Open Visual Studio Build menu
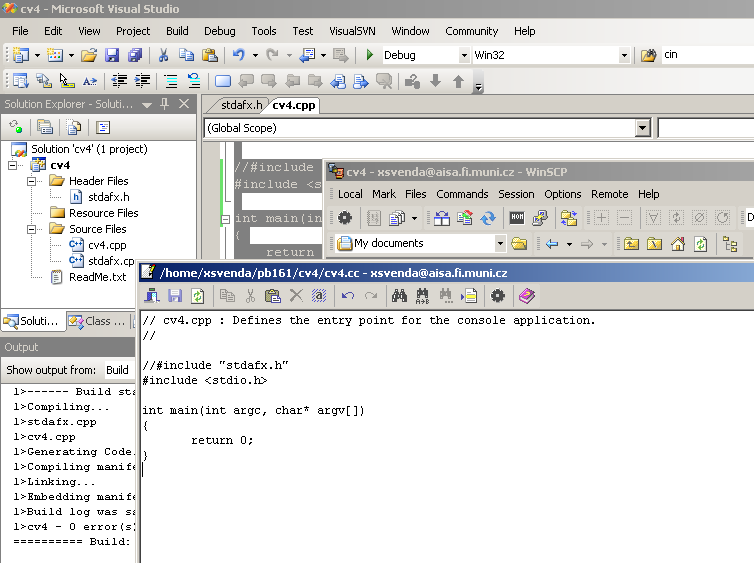Image resolution: width=754 pixels, height=563 pixels. (177, 31)
